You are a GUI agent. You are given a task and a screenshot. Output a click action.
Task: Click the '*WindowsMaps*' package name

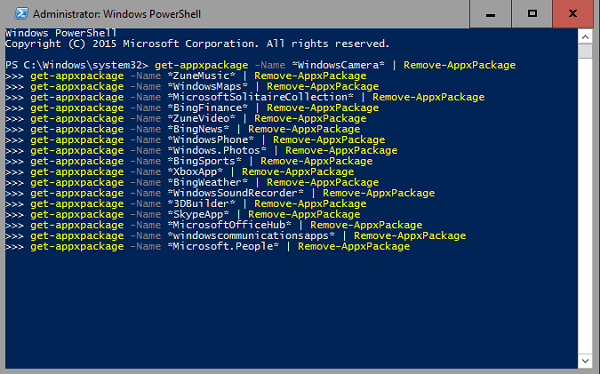pos(207,87)
